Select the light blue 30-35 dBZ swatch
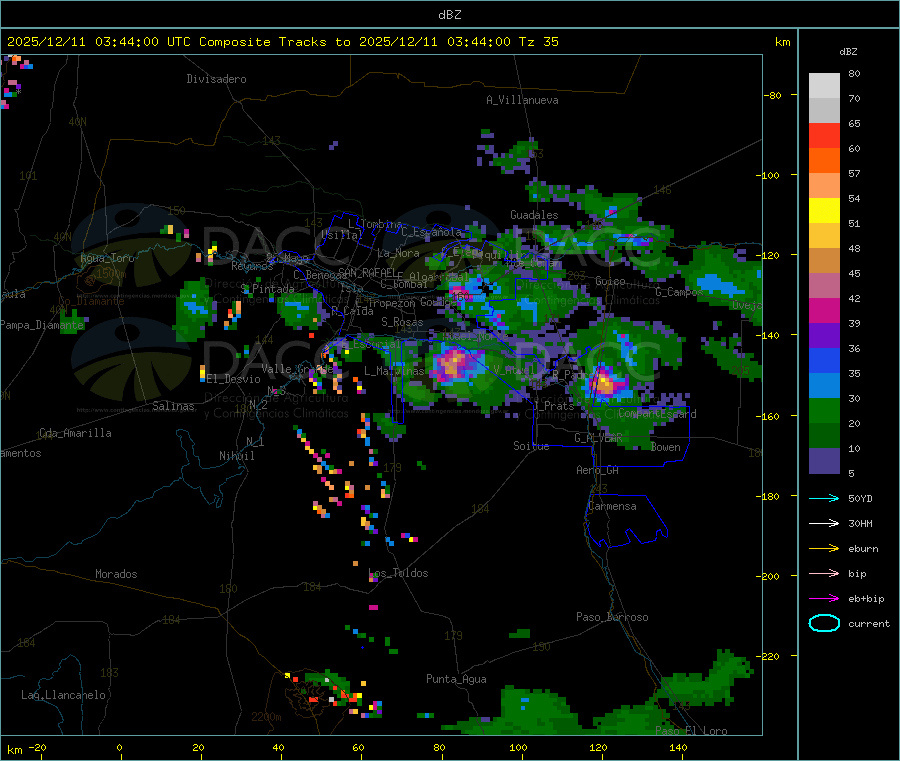 point(824,386)
